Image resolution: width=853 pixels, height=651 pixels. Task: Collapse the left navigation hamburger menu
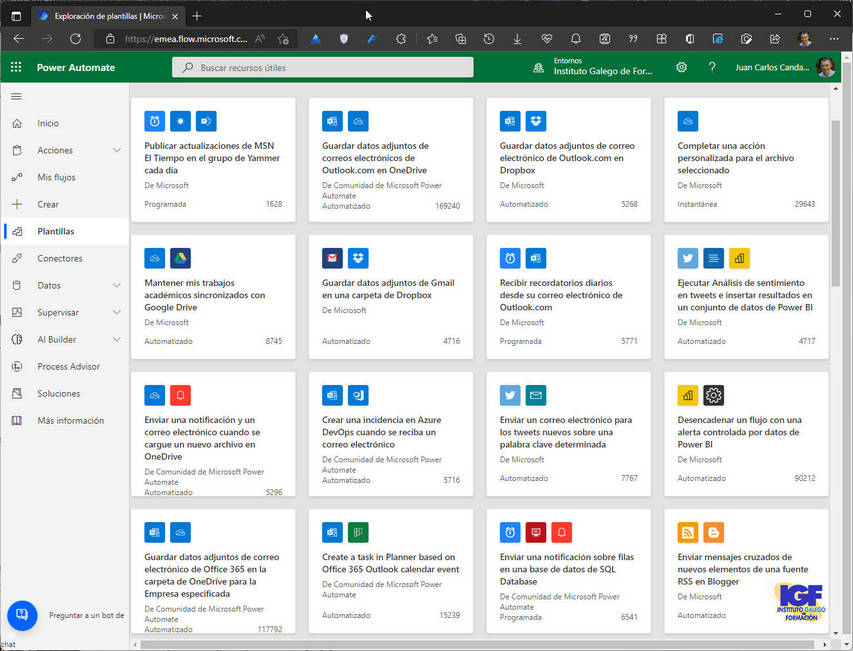[16, 97]
